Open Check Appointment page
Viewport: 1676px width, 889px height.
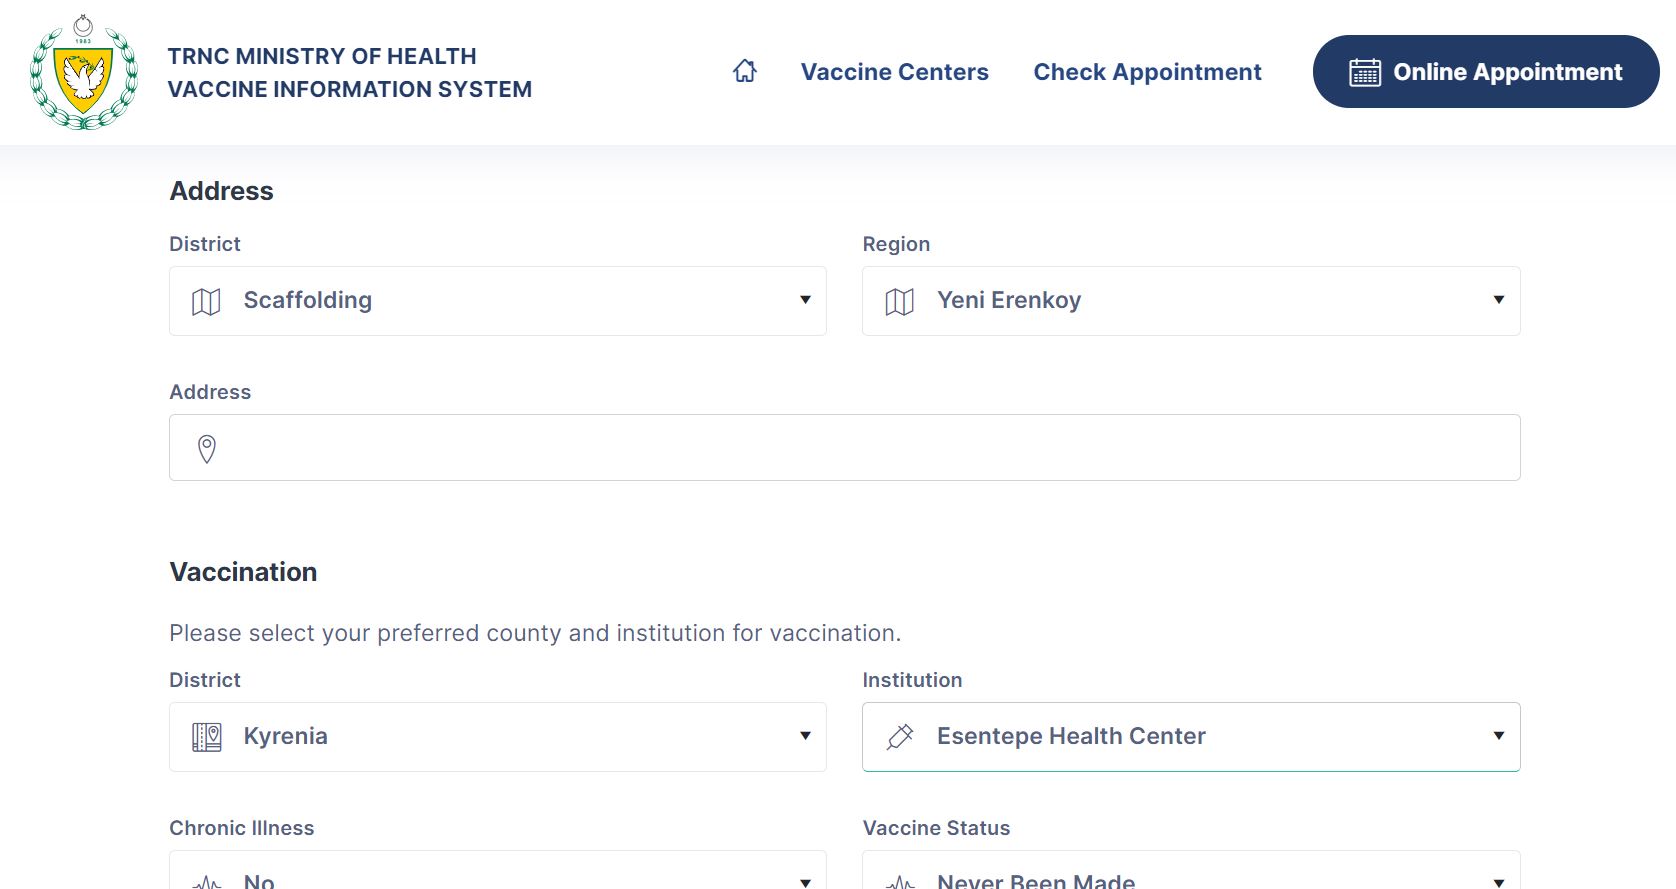pos(1147,72)
